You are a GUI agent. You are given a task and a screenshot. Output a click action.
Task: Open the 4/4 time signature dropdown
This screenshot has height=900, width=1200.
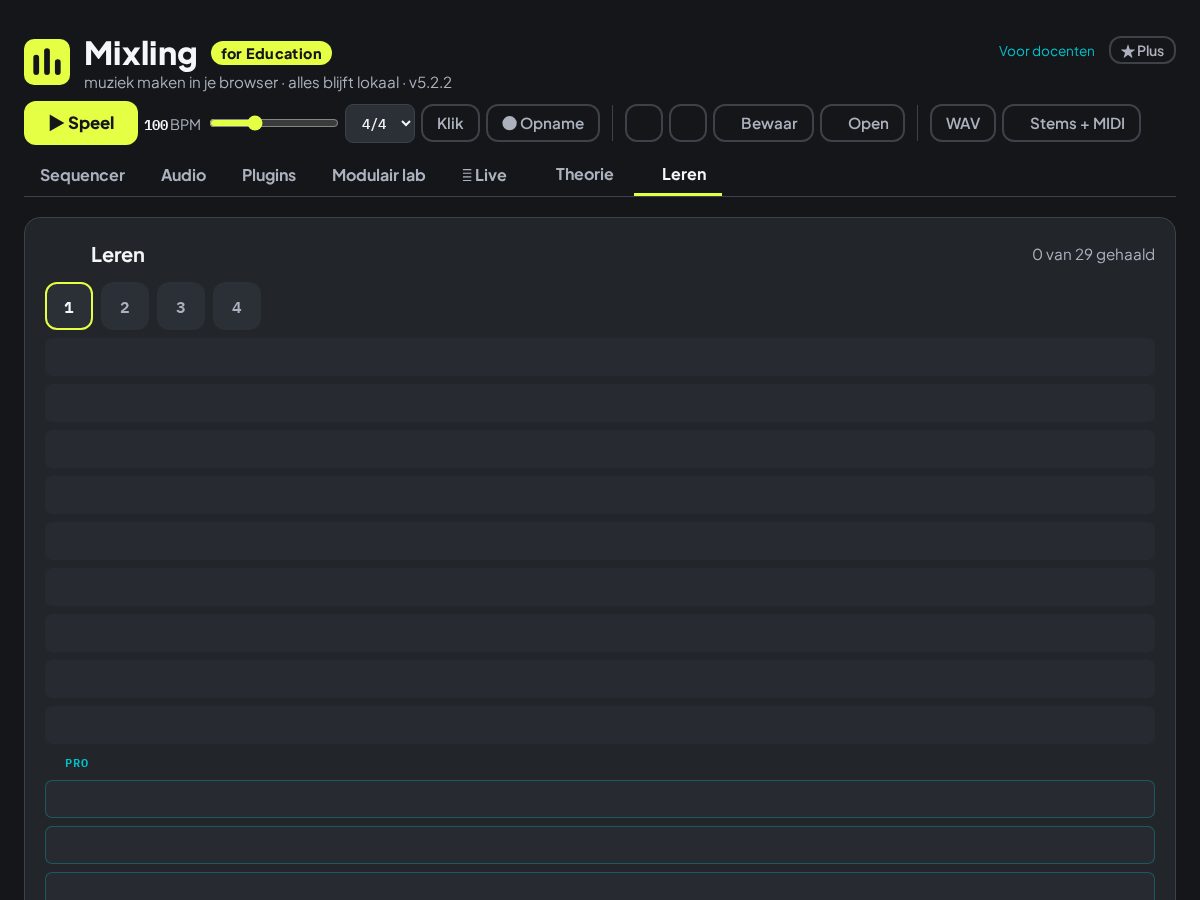[380, 123]
